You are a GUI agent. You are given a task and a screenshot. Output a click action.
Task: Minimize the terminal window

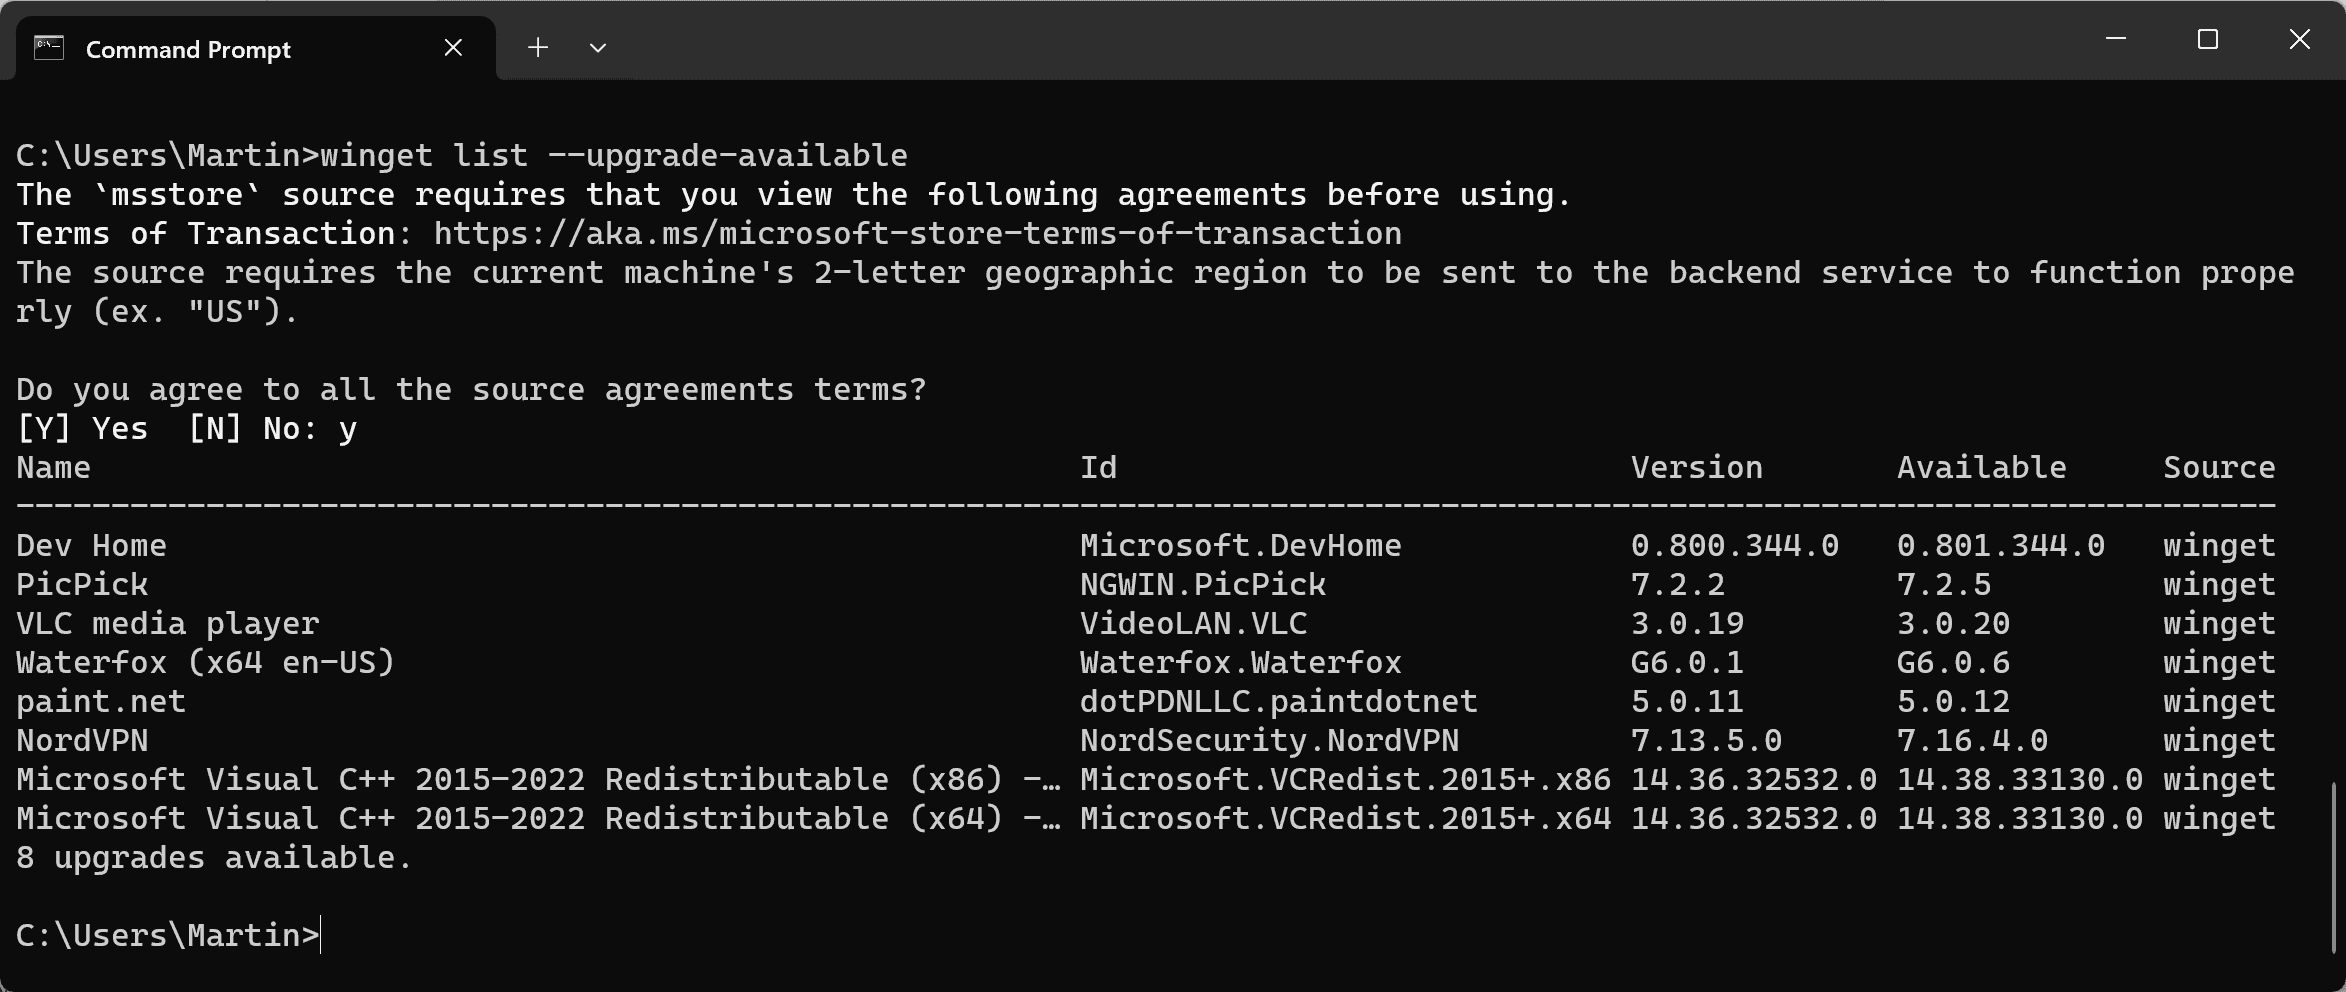(x=2116, y=40)
